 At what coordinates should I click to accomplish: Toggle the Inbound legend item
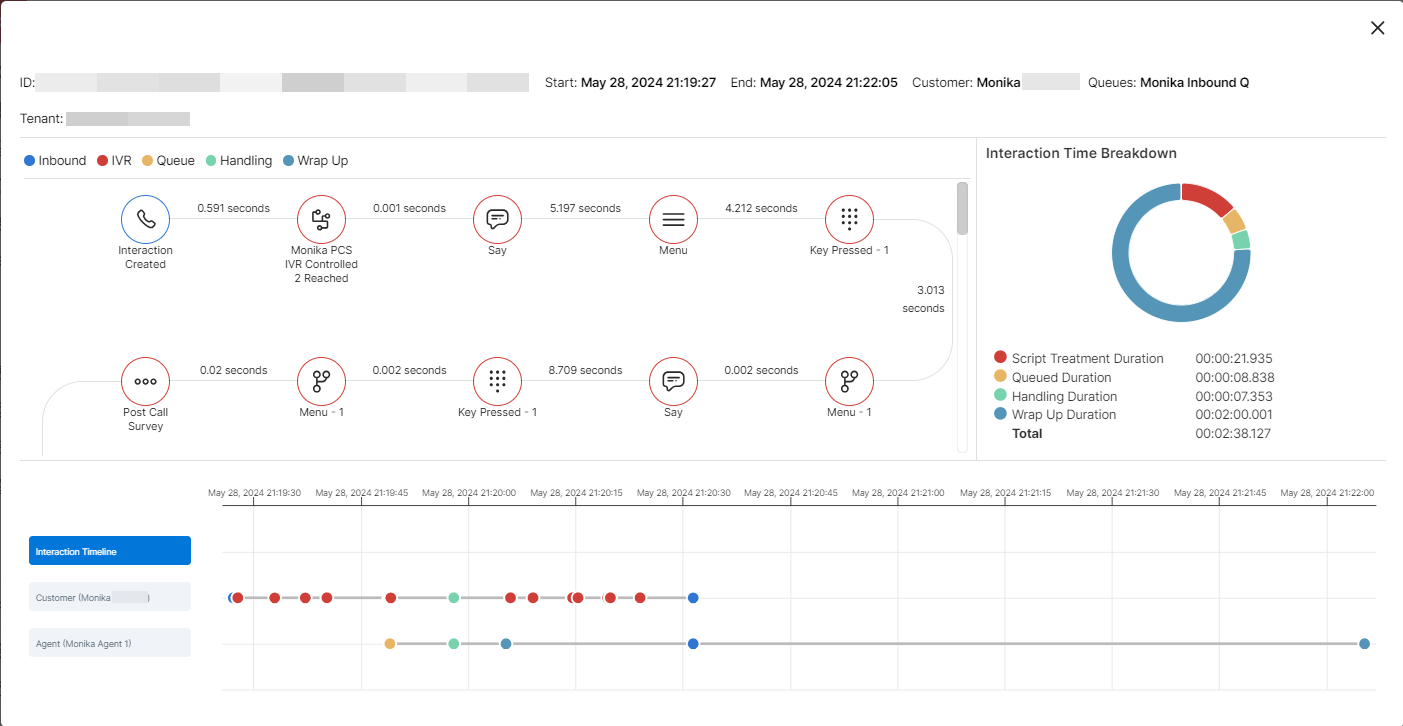click(x=55, y=160)
